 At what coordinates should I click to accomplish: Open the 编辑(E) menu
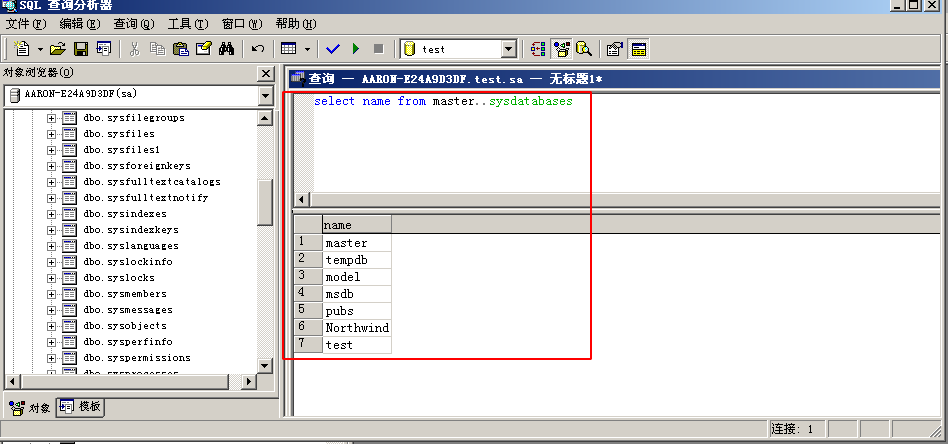point(80,24)
